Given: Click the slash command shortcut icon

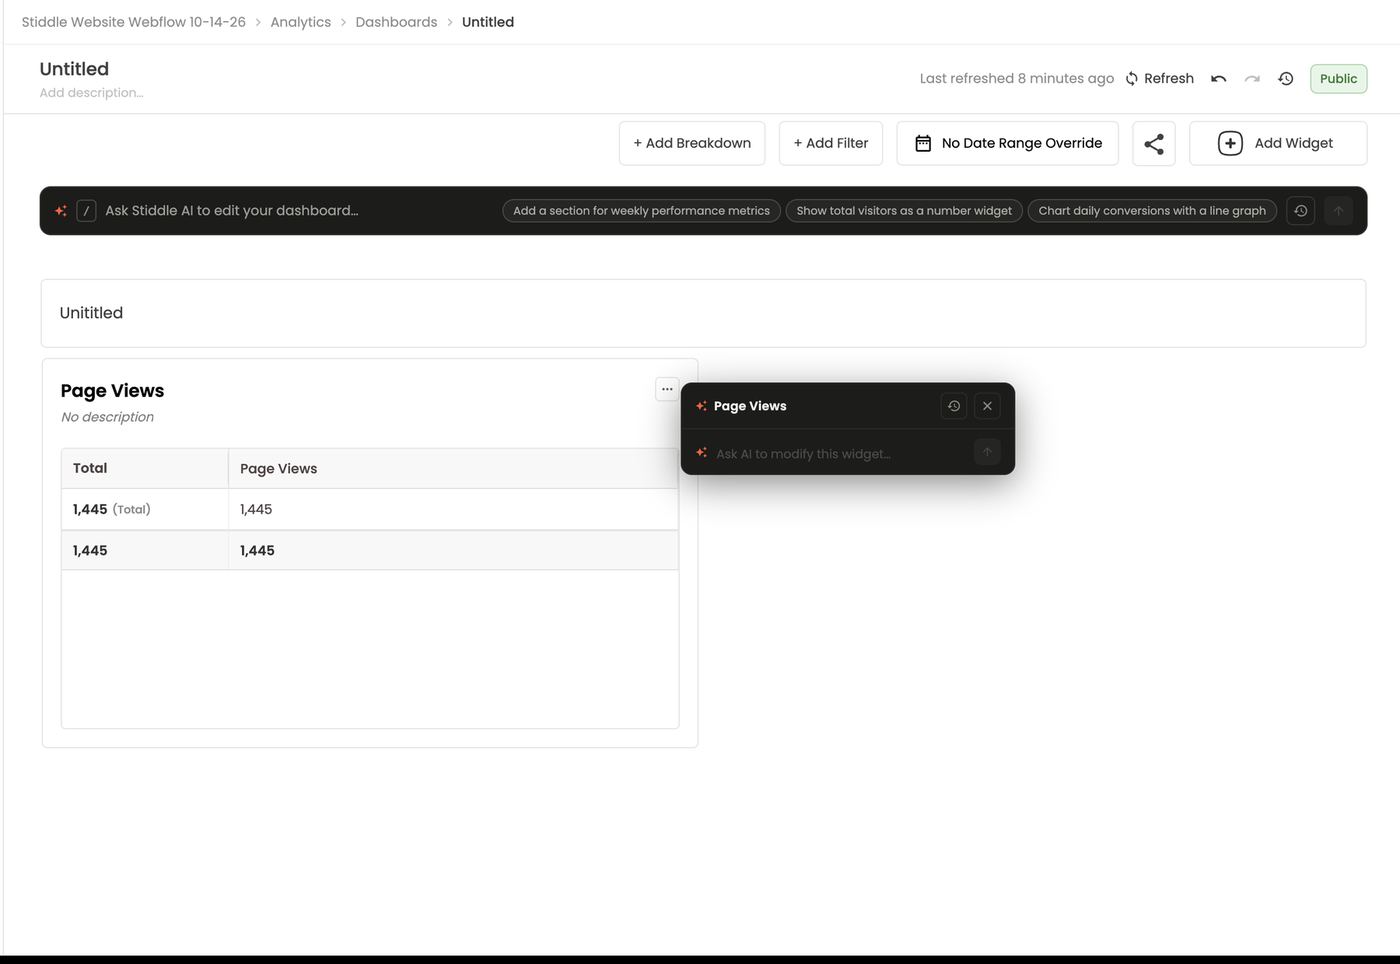Looking at the screenshot, I should point(87,210).
